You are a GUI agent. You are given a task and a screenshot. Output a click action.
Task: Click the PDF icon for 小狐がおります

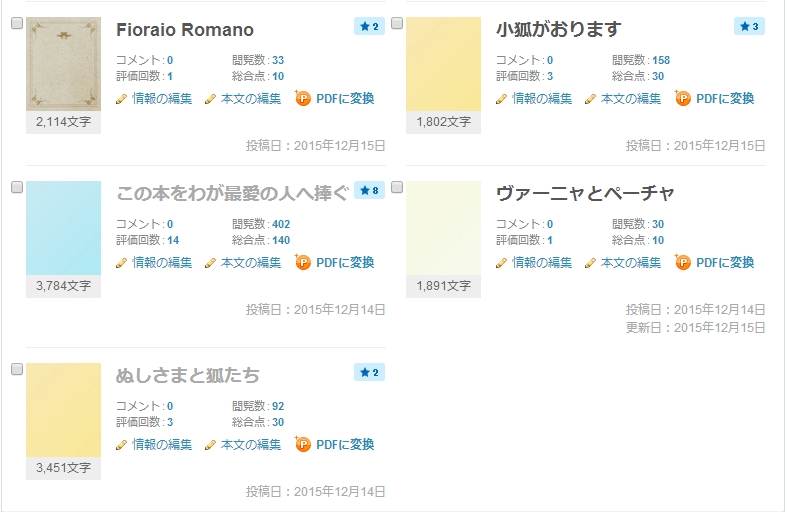683,98
